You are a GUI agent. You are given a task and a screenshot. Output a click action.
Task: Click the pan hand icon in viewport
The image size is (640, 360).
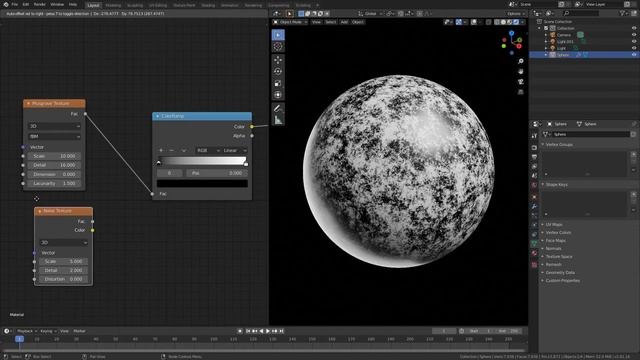(x=520, y=71)
